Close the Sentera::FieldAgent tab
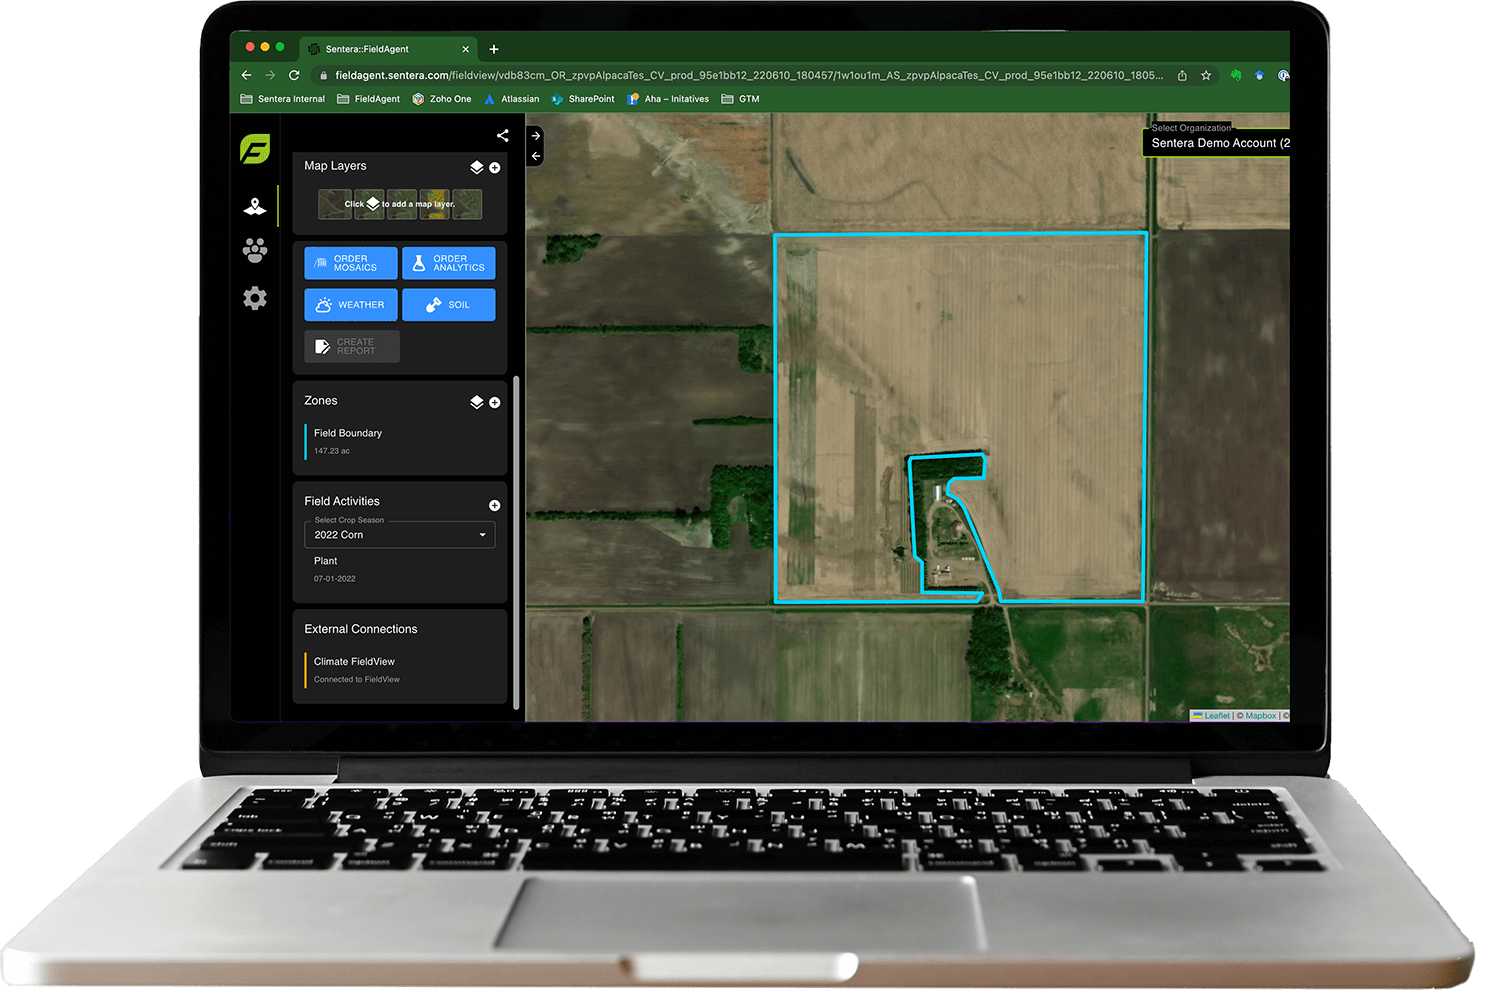This screenshot has width=1500, height=991. point(466,49)
